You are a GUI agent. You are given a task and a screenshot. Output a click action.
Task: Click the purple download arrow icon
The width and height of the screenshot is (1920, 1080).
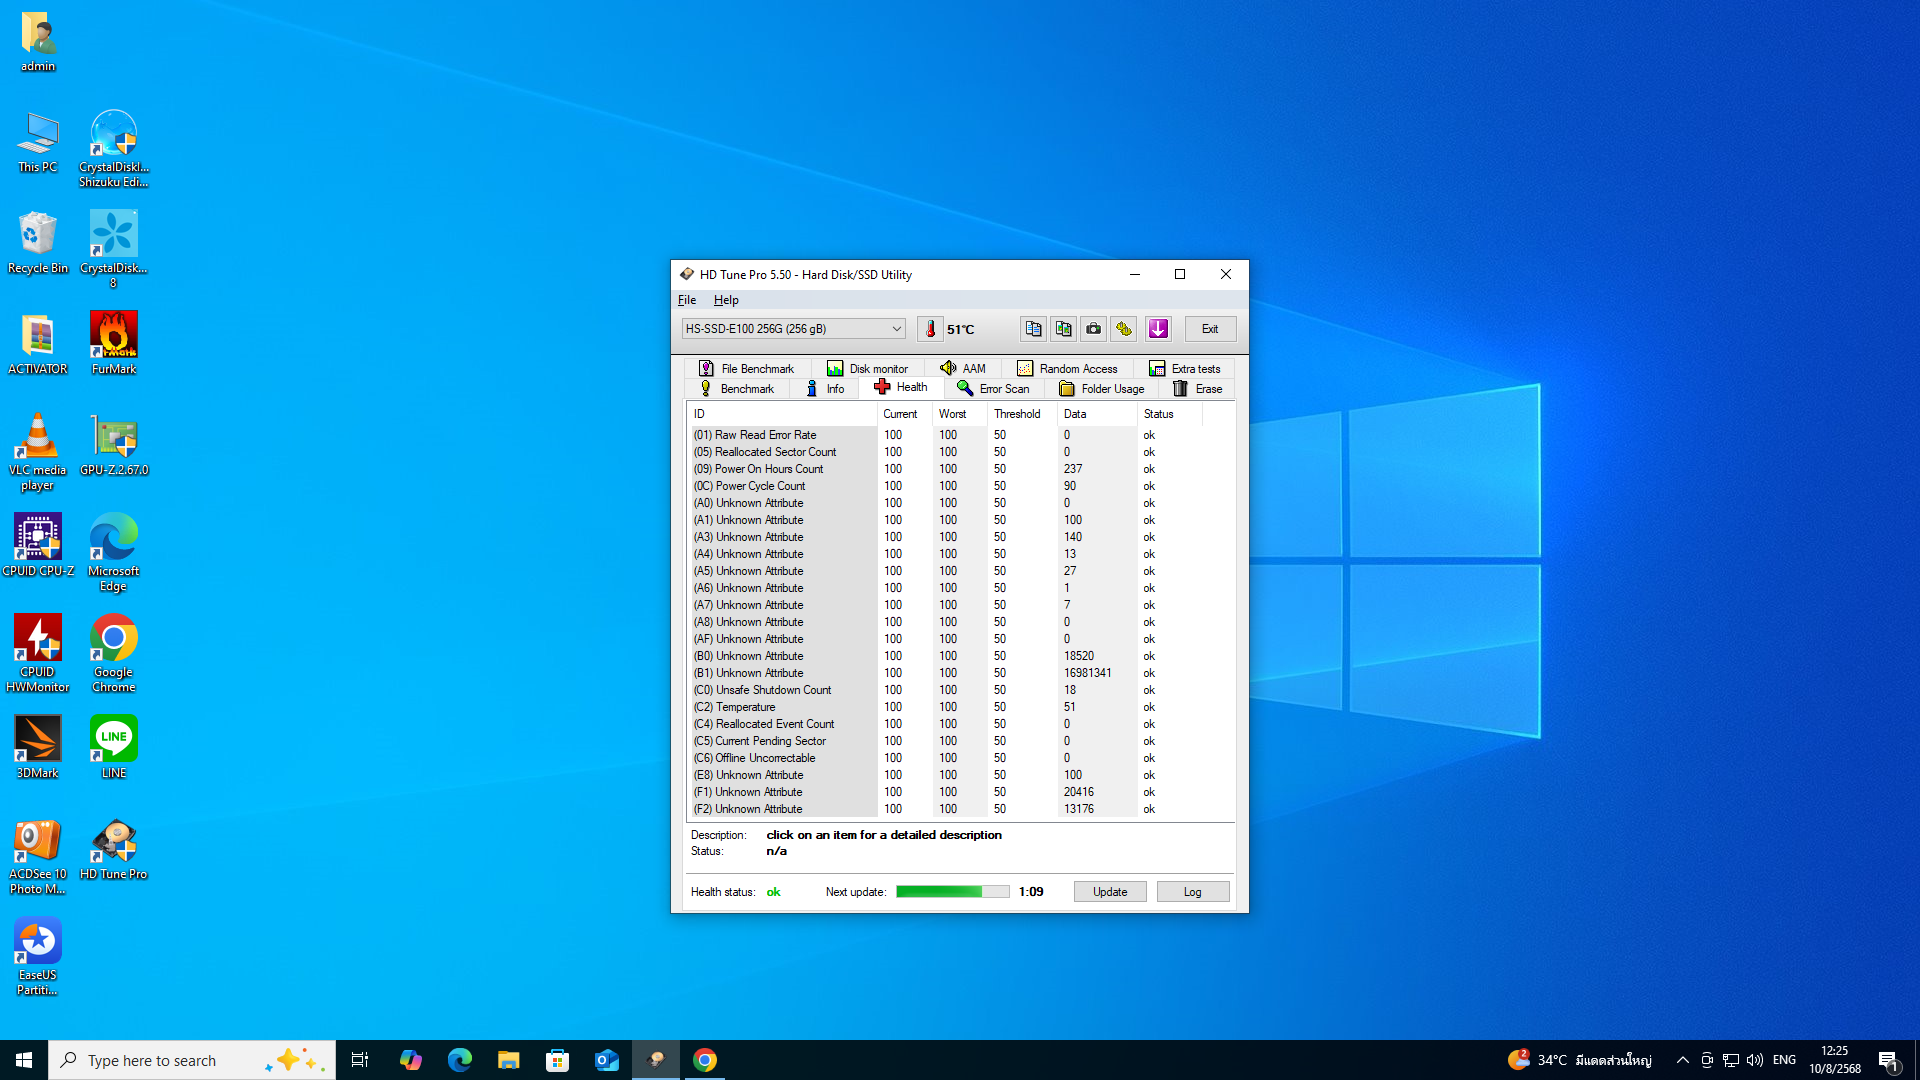click(1158, 329)
